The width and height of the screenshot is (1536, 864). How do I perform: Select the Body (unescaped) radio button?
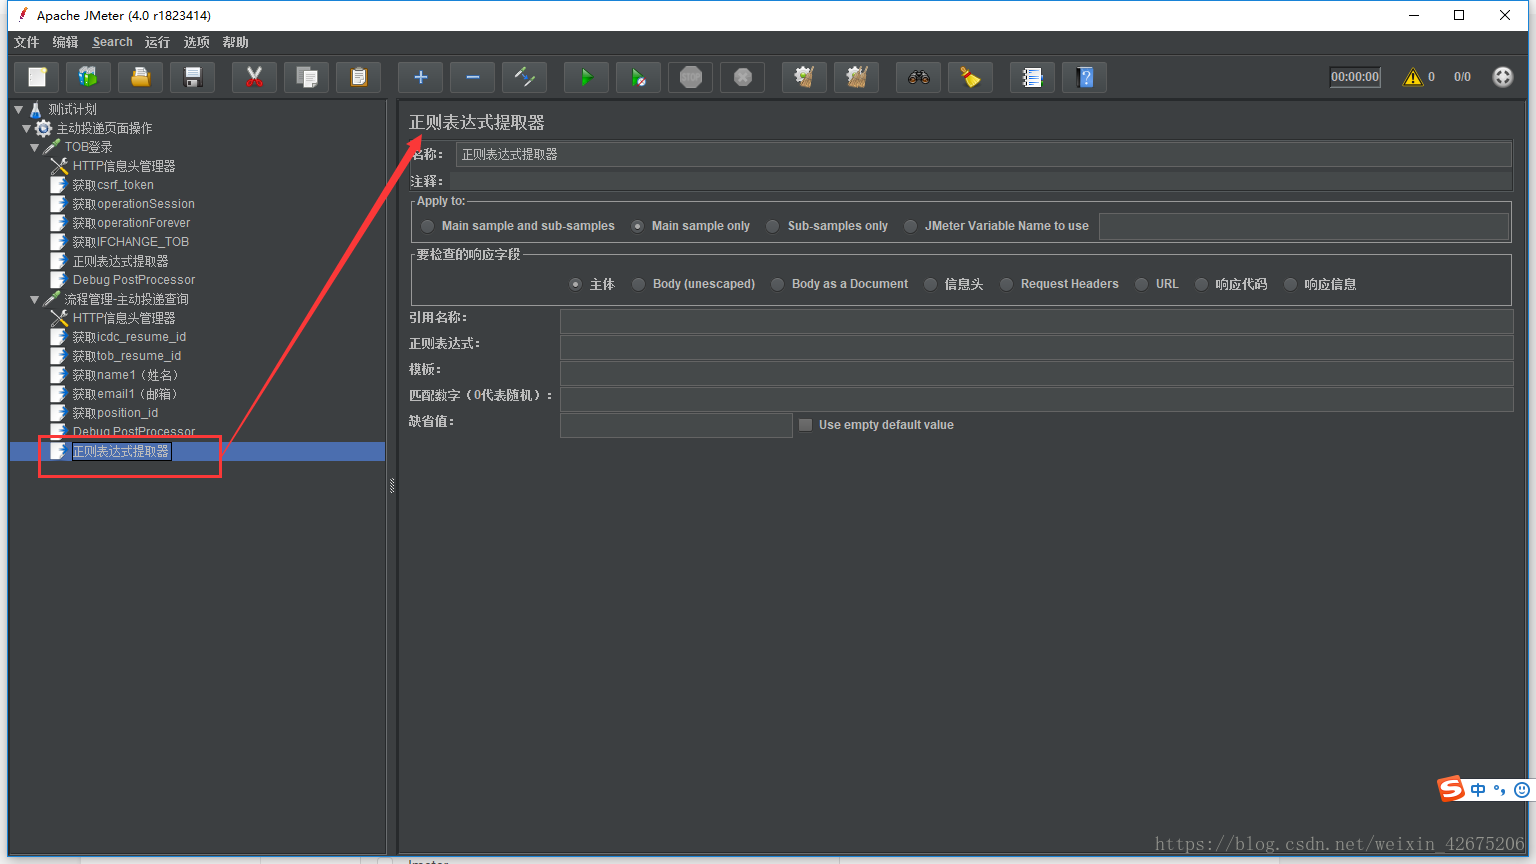click(x=638, y=284)
